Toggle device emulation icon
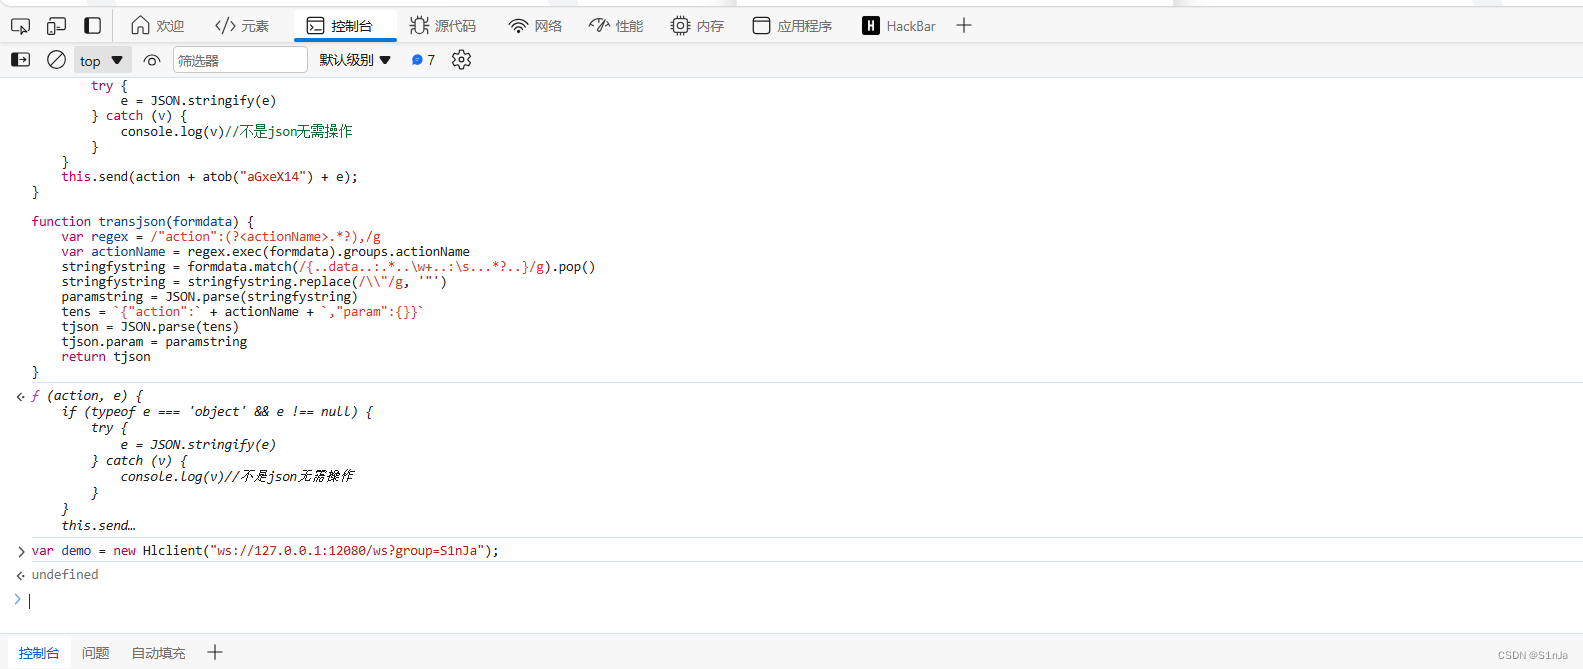This screenshot has width=1583, height=669. (56, 26)
